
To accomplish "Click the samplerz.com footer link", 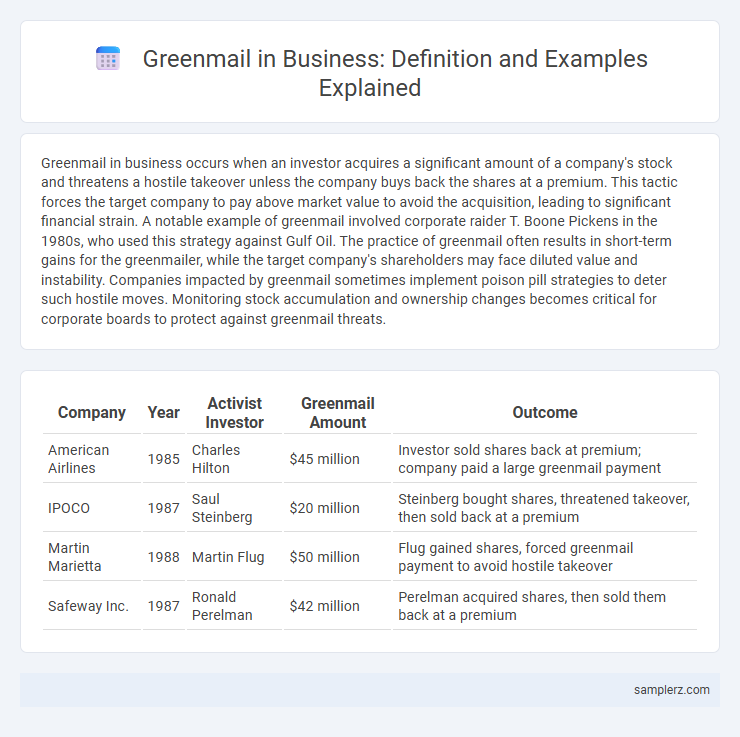I will click(672, 690).
